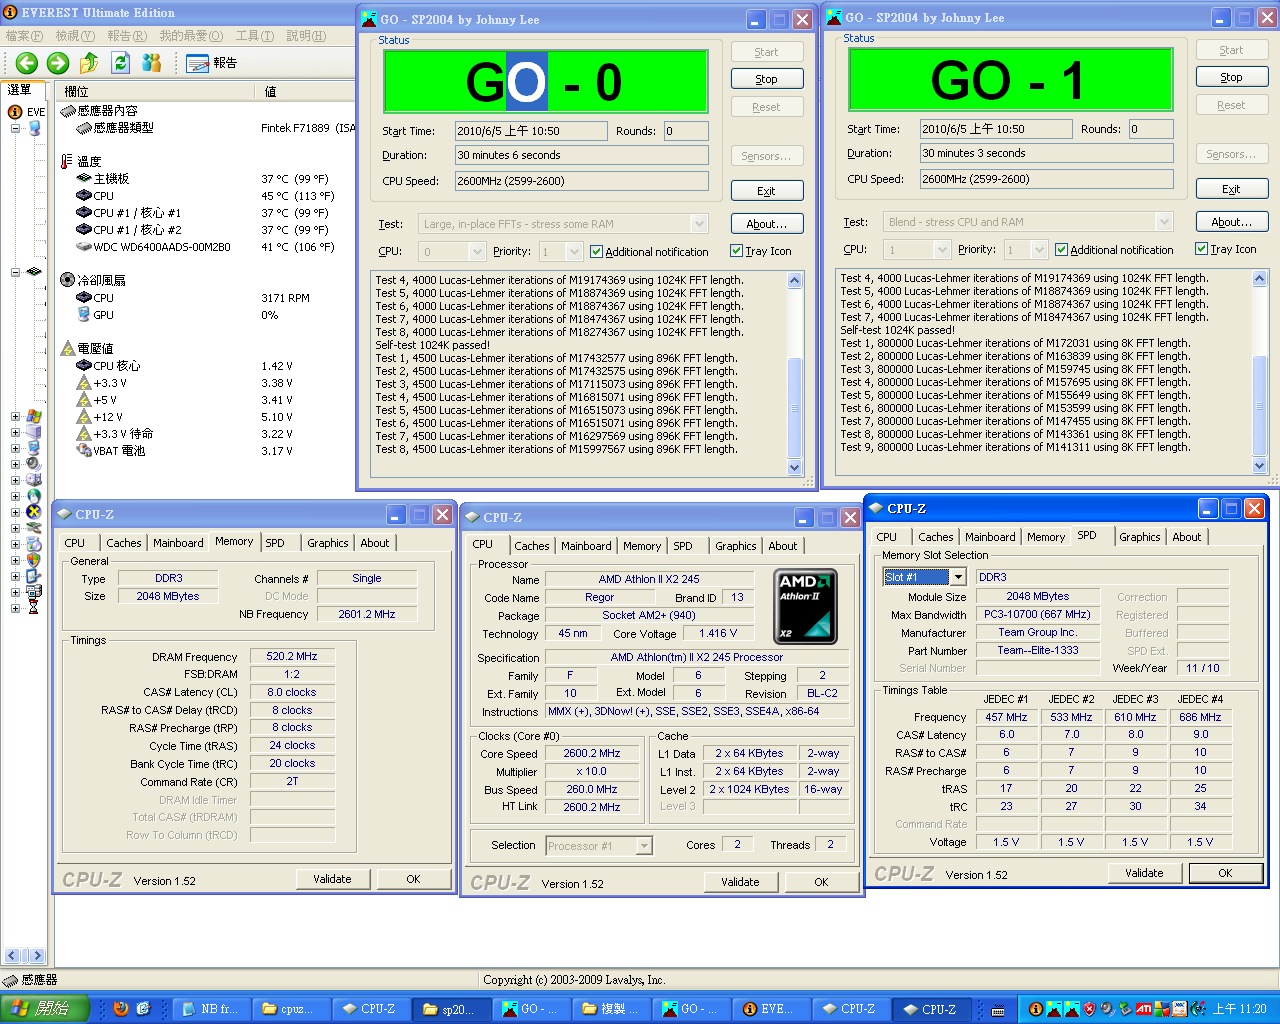The image size is (1280, 1024).
Task: Expand the Windows OS node in EVEREST tree
Action: click(16, 416)
